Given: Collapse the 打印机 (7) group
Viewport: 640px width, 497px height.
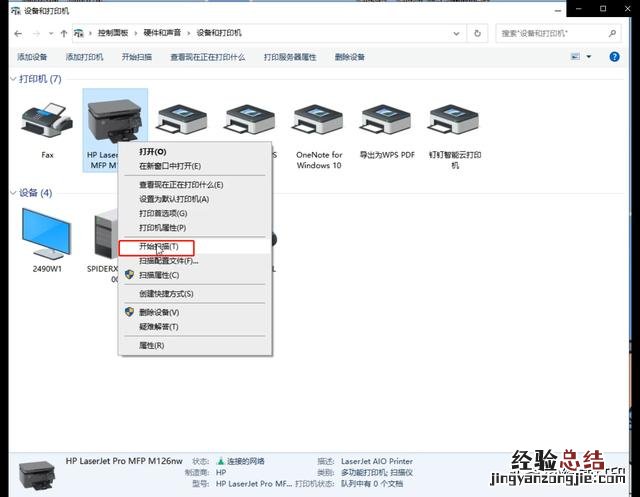Looking at the screenshot, I should pyautogui.click(x=13, y=79).
